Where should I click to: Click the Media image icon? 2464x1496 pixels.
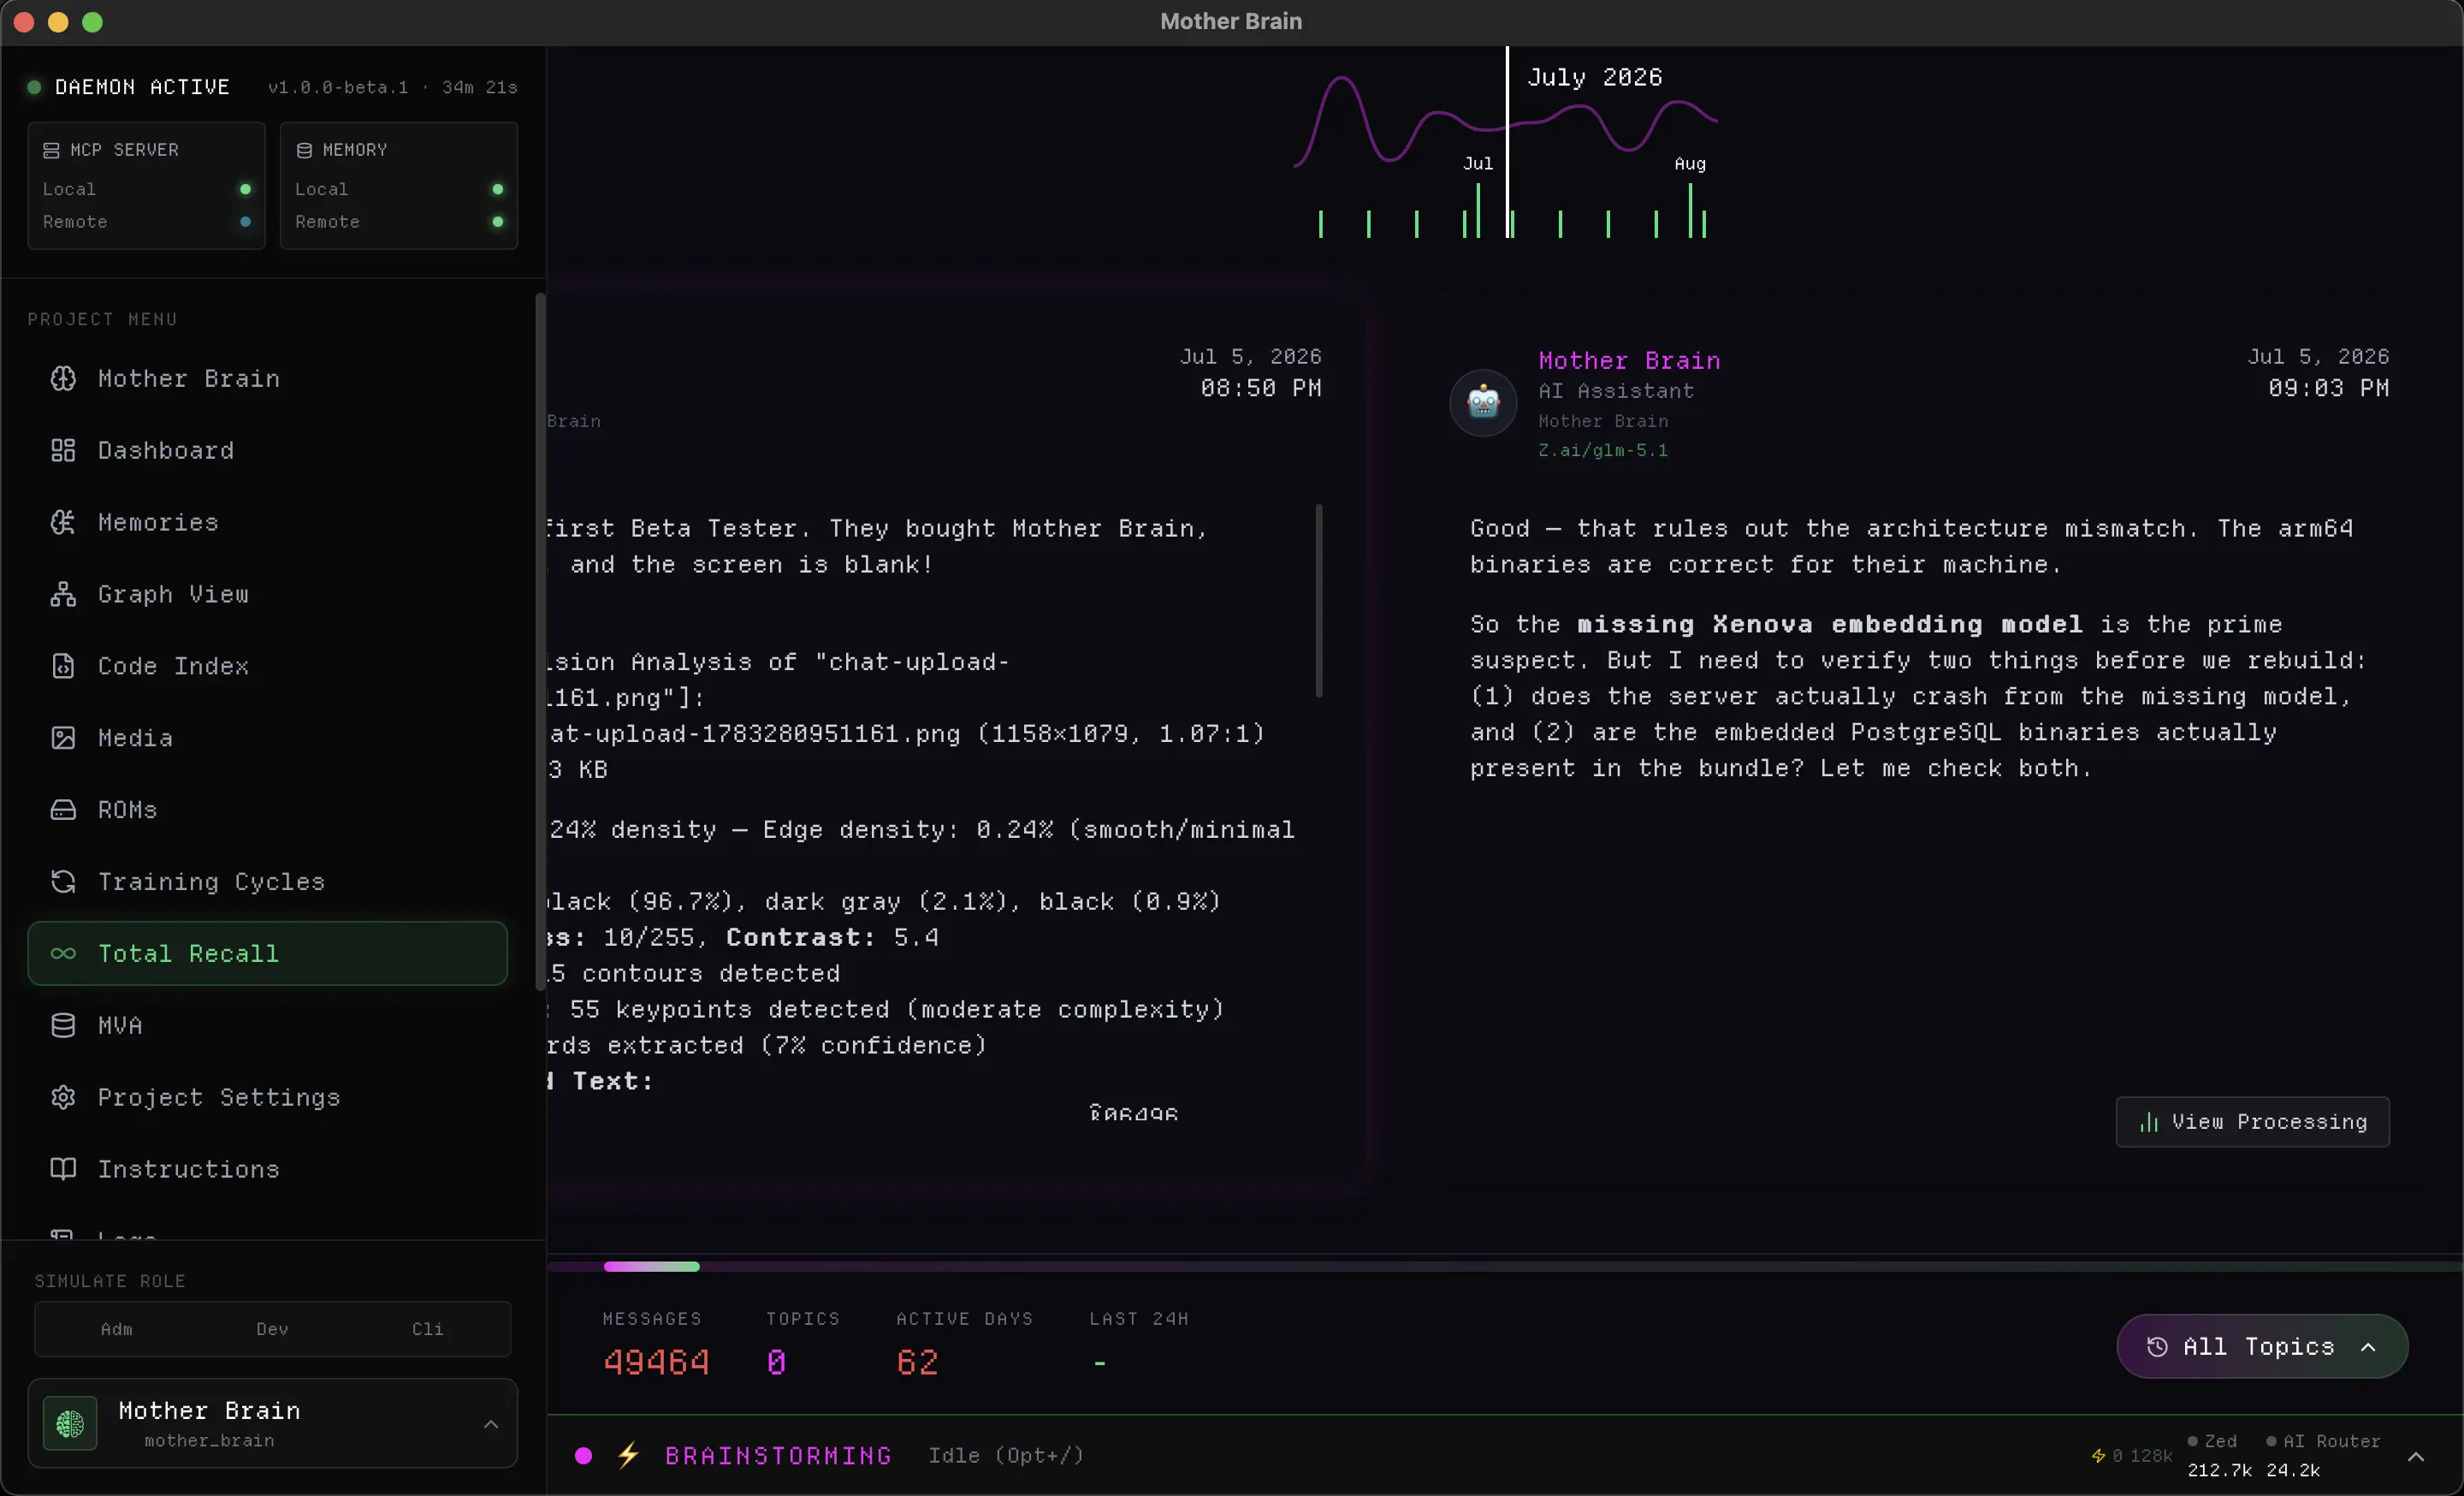(x=63, y=738)
